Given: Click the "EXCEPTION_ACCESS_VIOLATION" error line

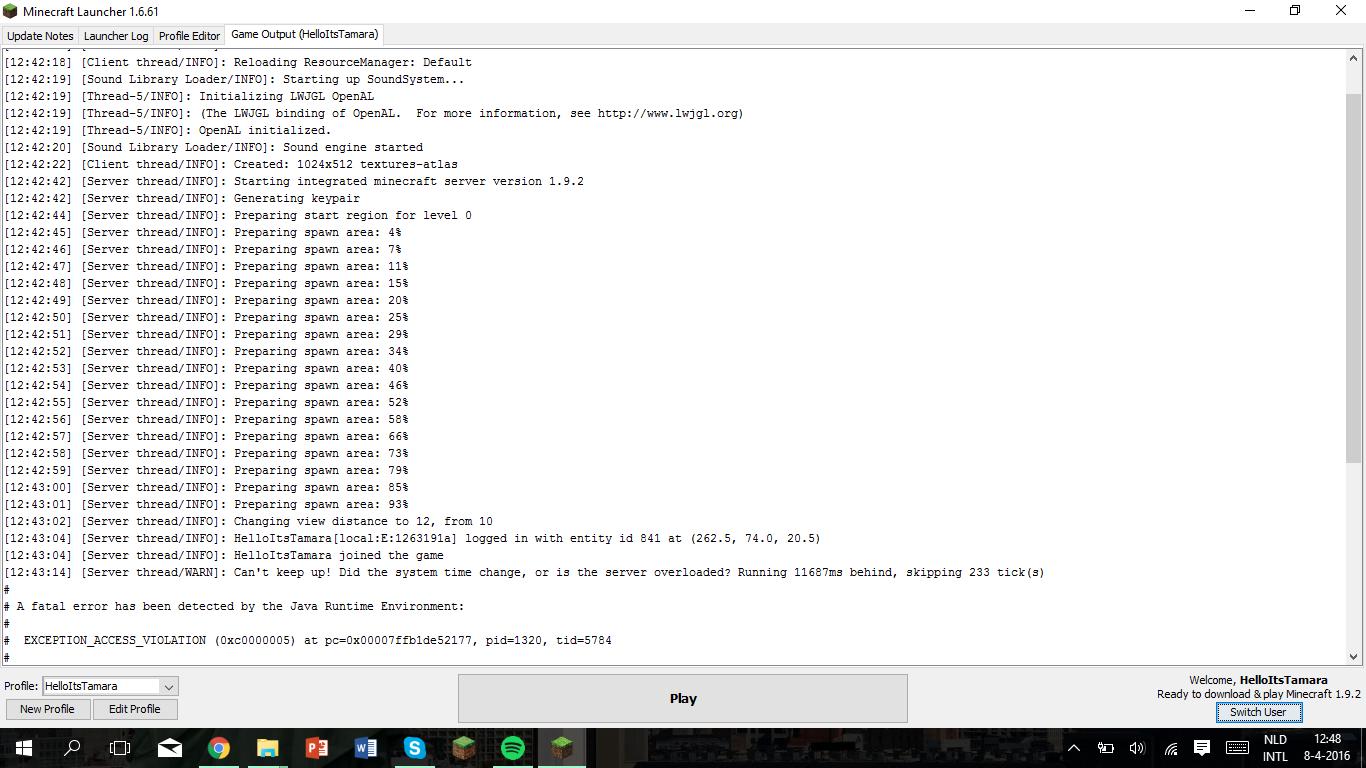Looking at the screenshot, I should point(308,640).
